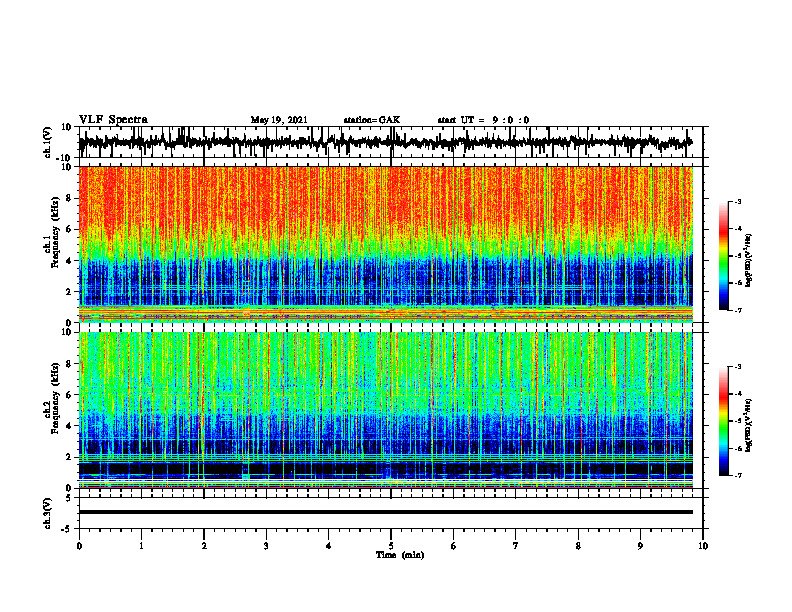Click the flat black ch.3 voltage line
792x612 pixels.
[385, 512]
